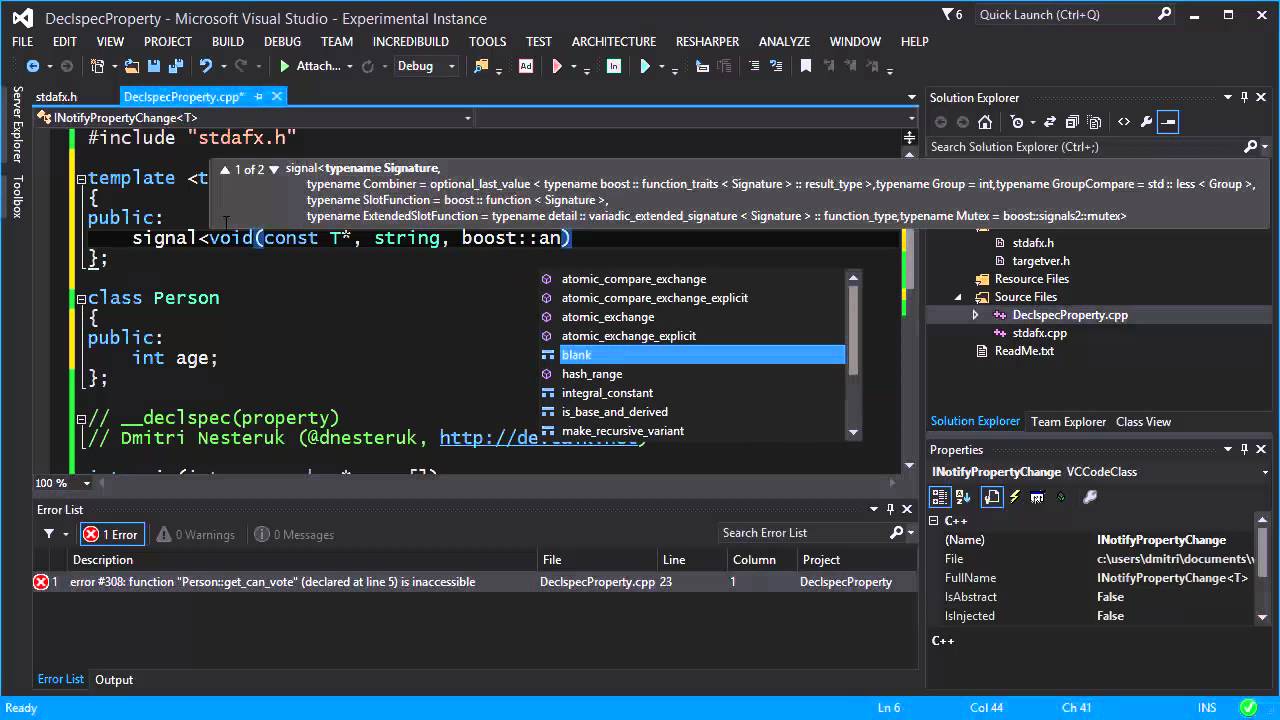Click the wrench Properties icon in Solution Explorer

tap(1146, 122)
